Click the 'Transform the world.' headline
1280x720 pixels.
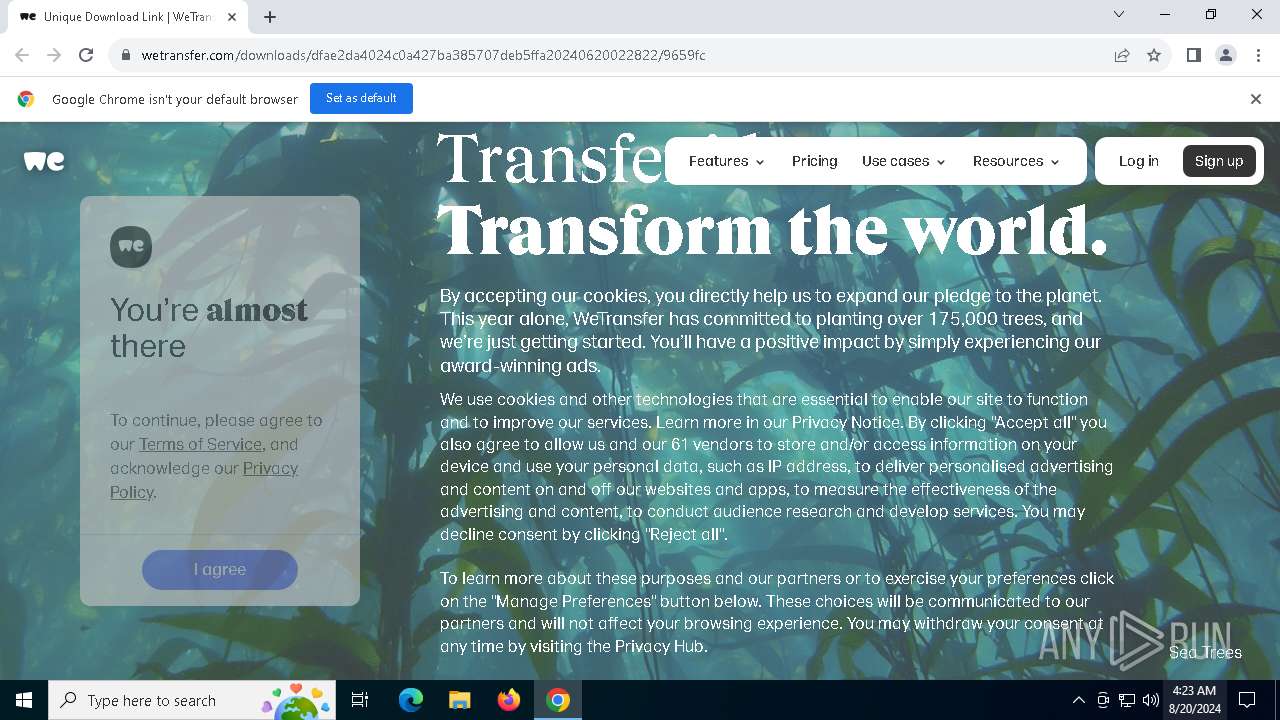pos(773,231)
